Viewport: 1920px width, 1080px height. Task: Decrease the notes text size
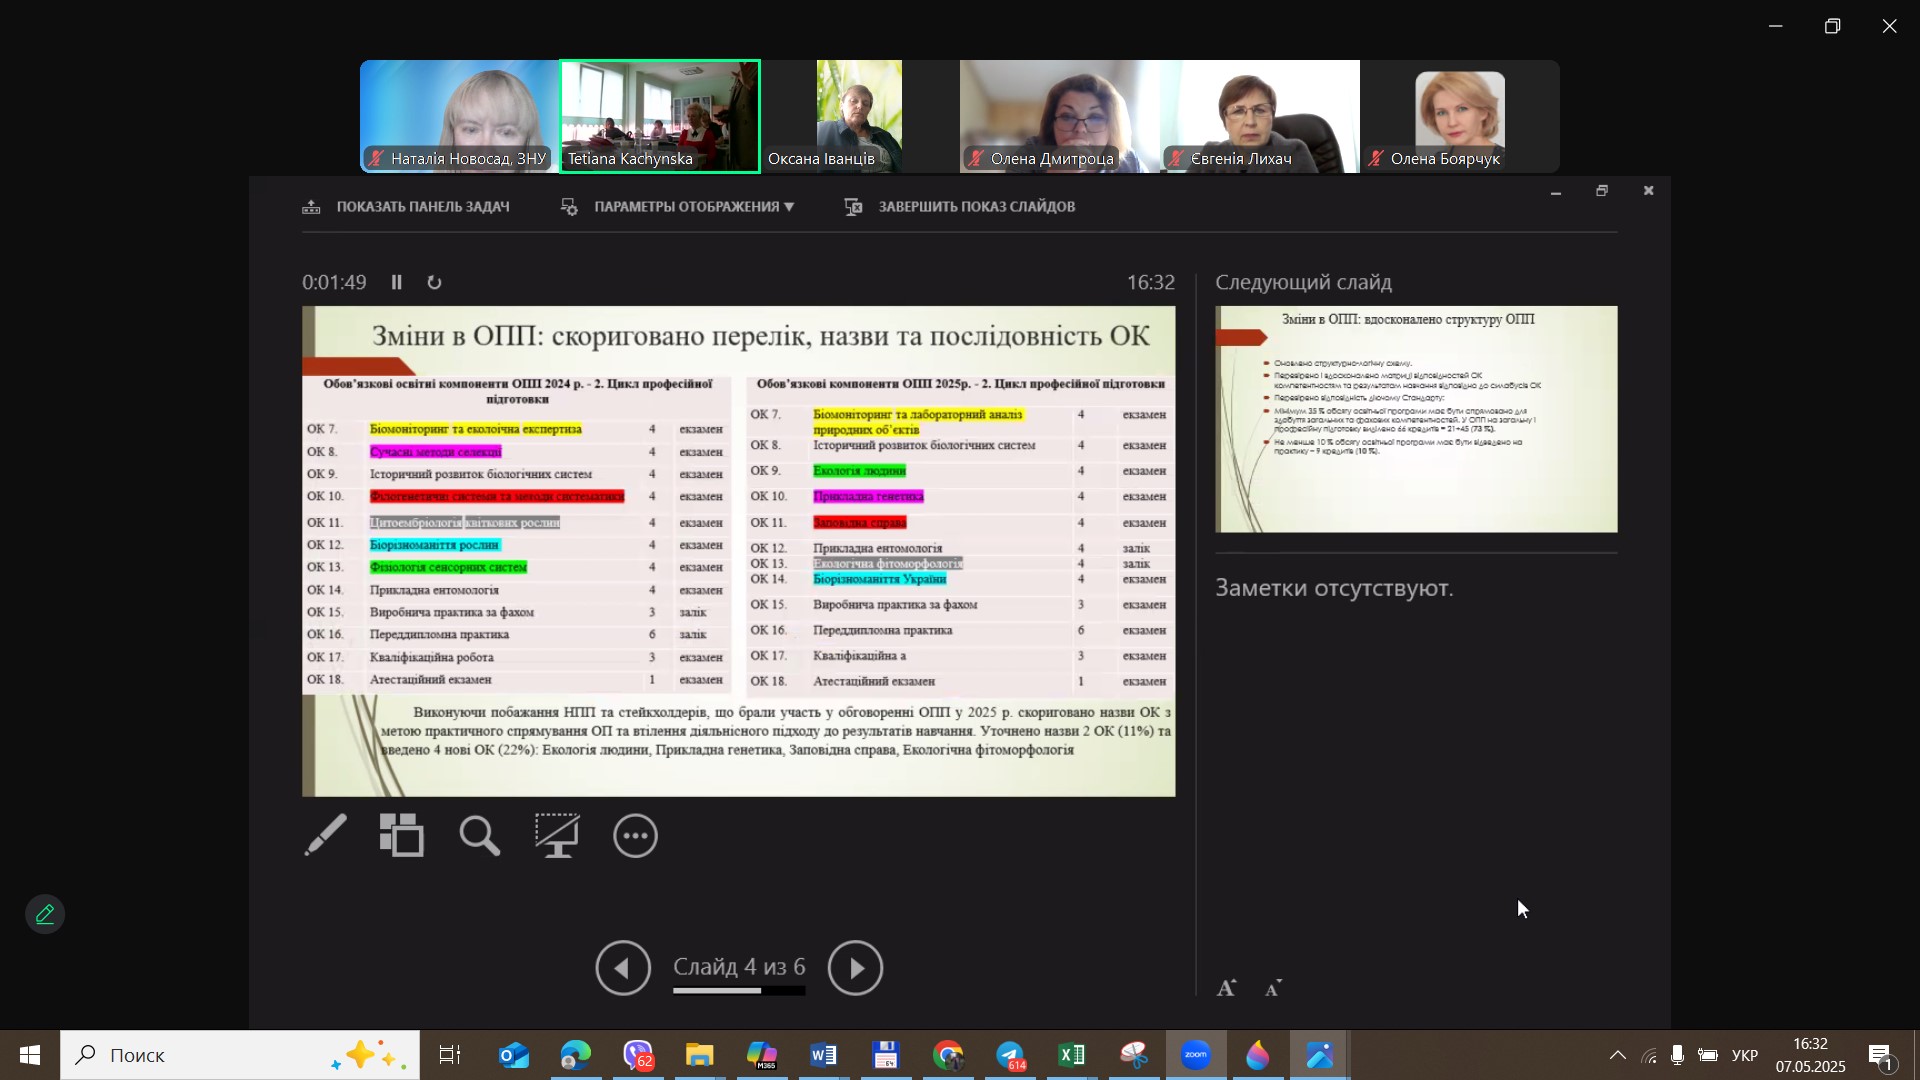(x=1273, y=989)
